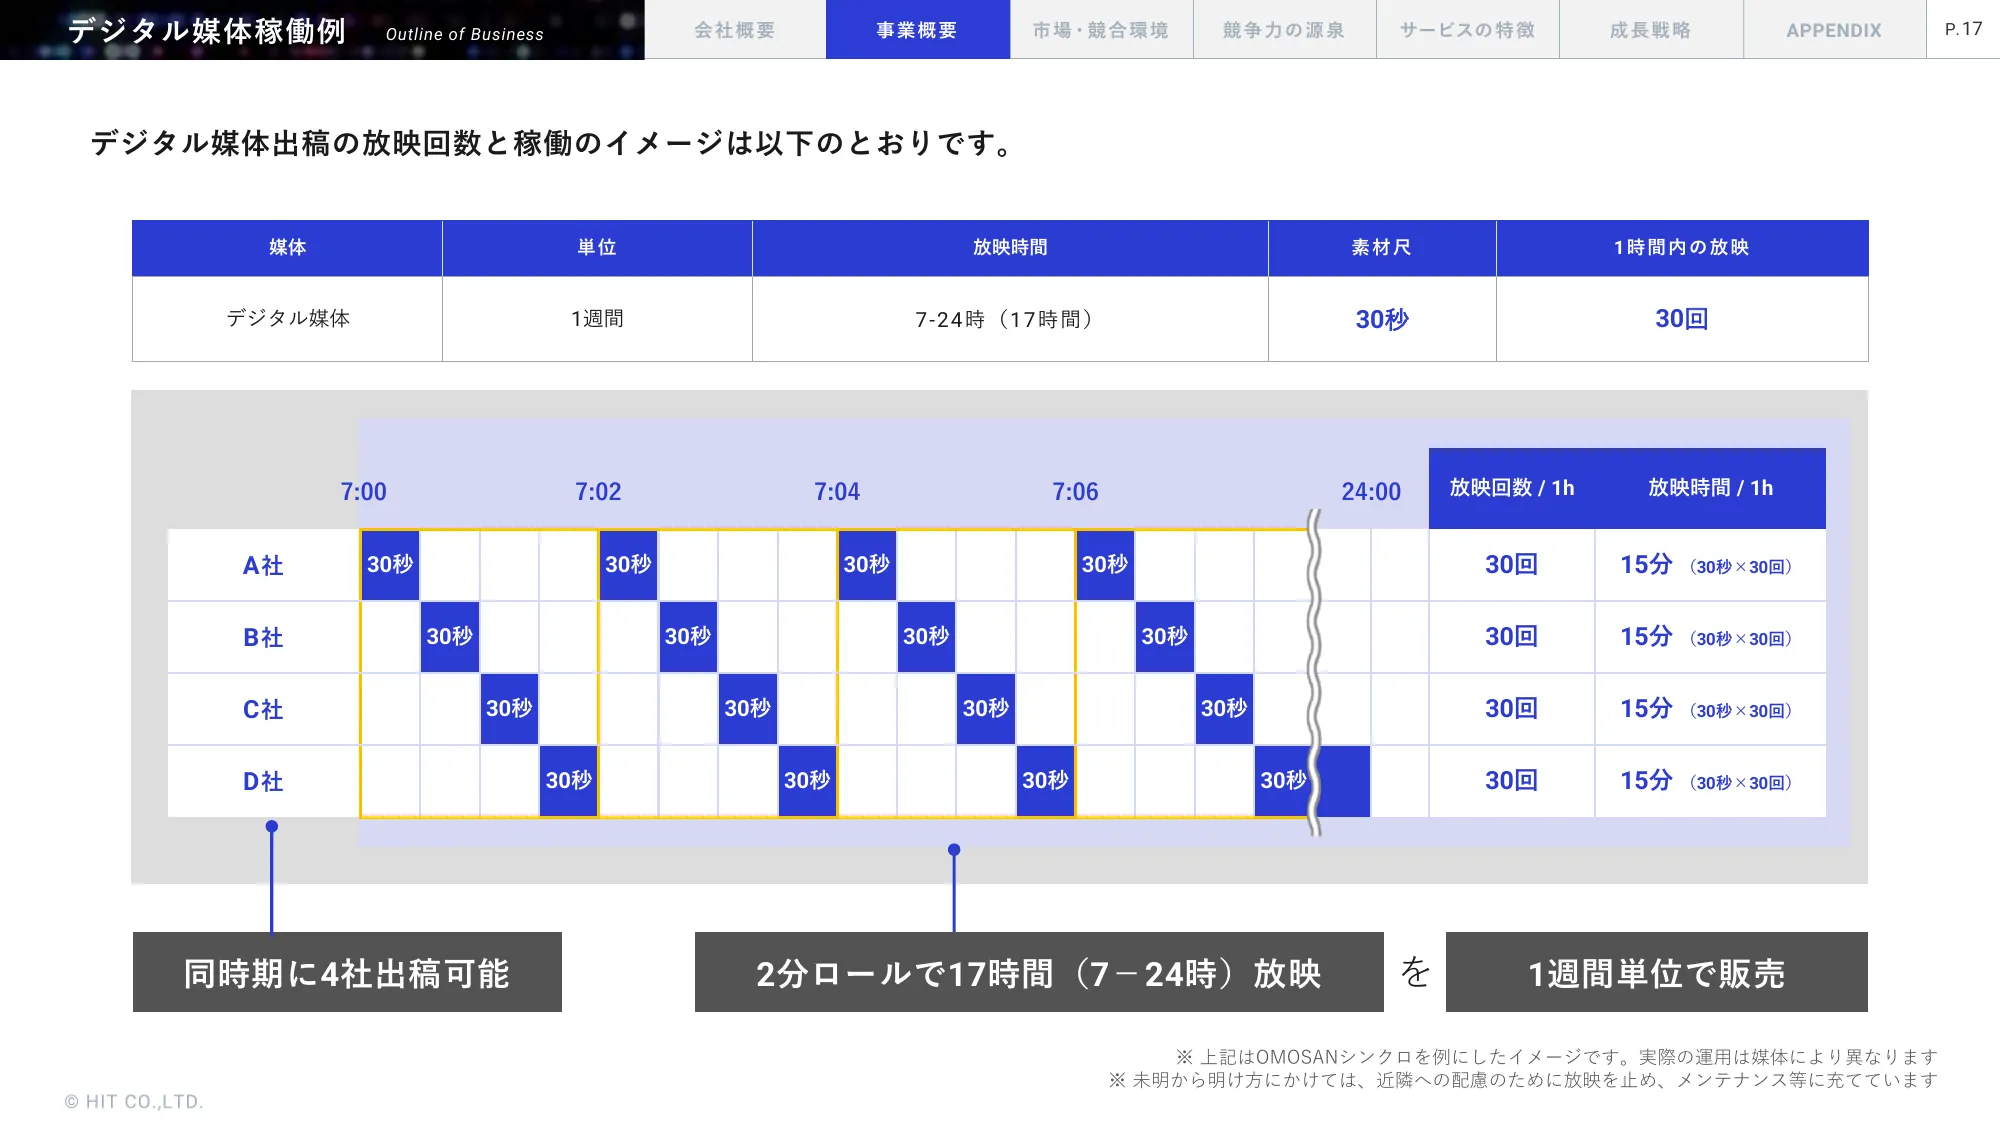Open the サービスの特徴 tab
Viewport: 2000px width, 1125px height.
(1467, 29)
